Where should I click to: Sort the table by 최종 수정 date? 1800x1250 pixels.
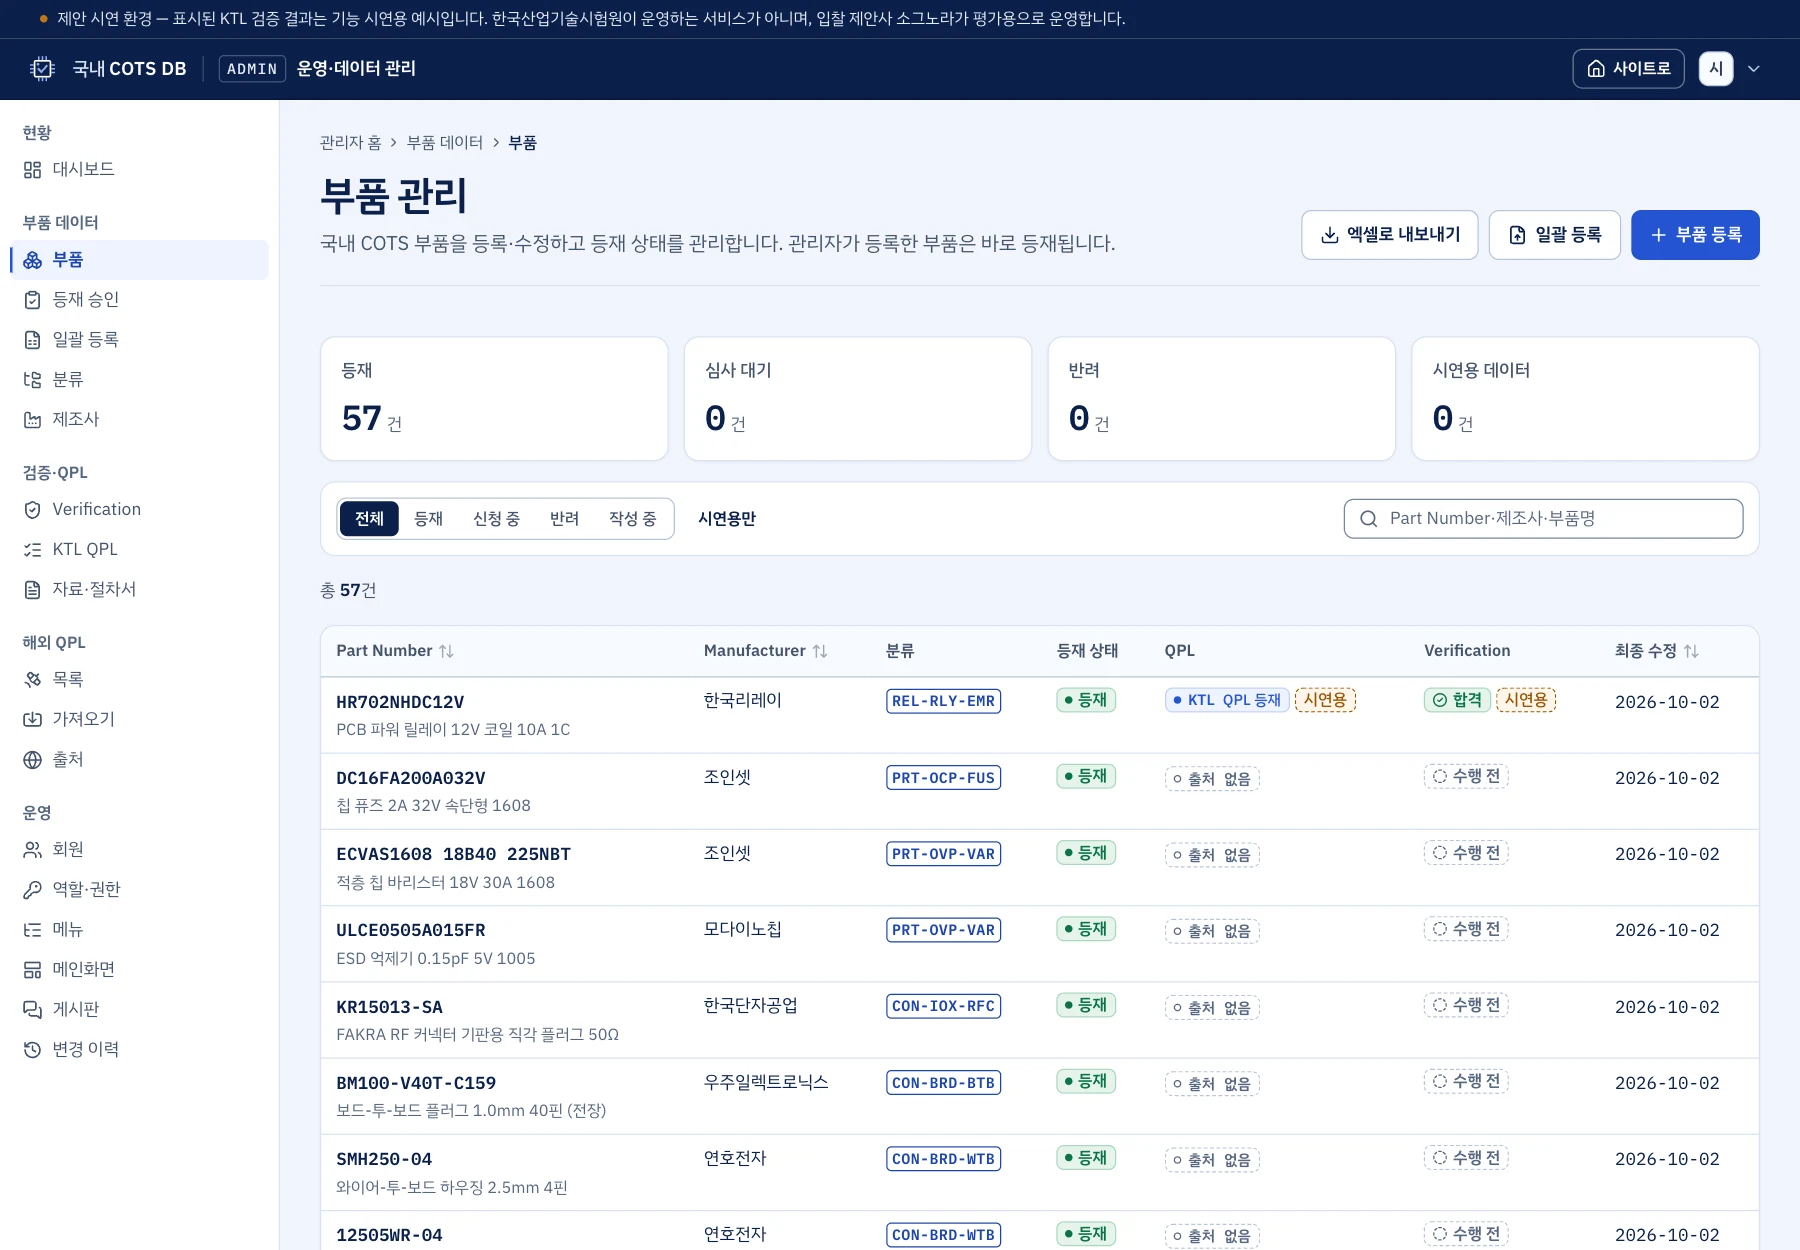pos(1657,651)
